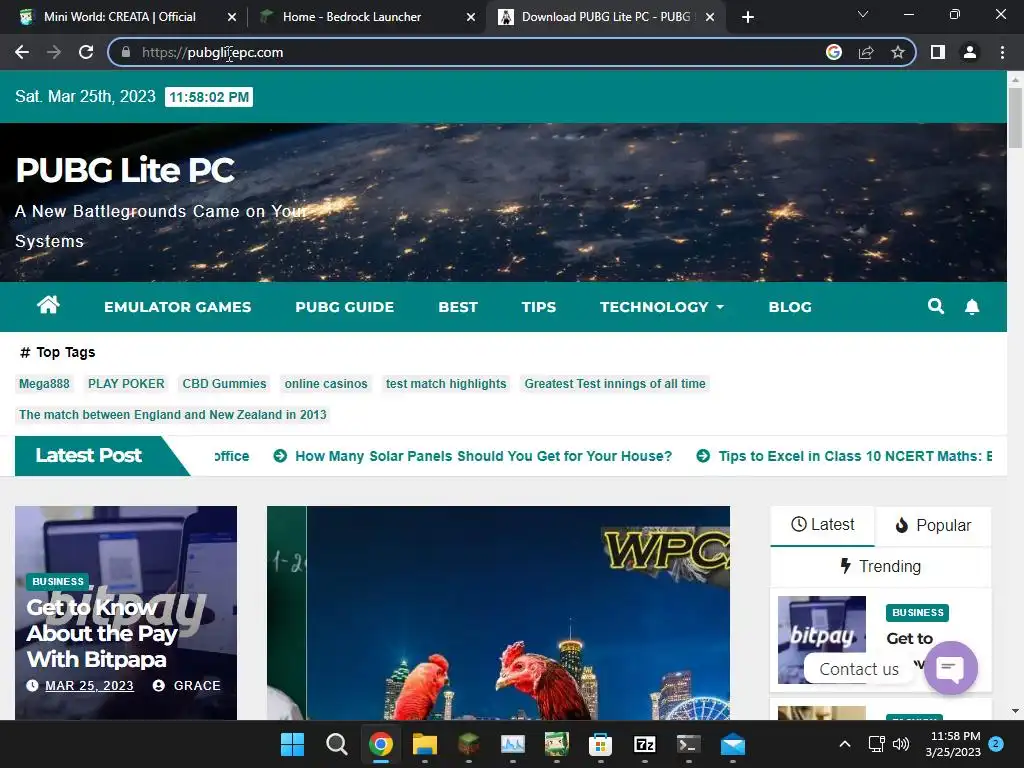
Task: Click Chrome icon in taskbar
Action: [381, 744]
